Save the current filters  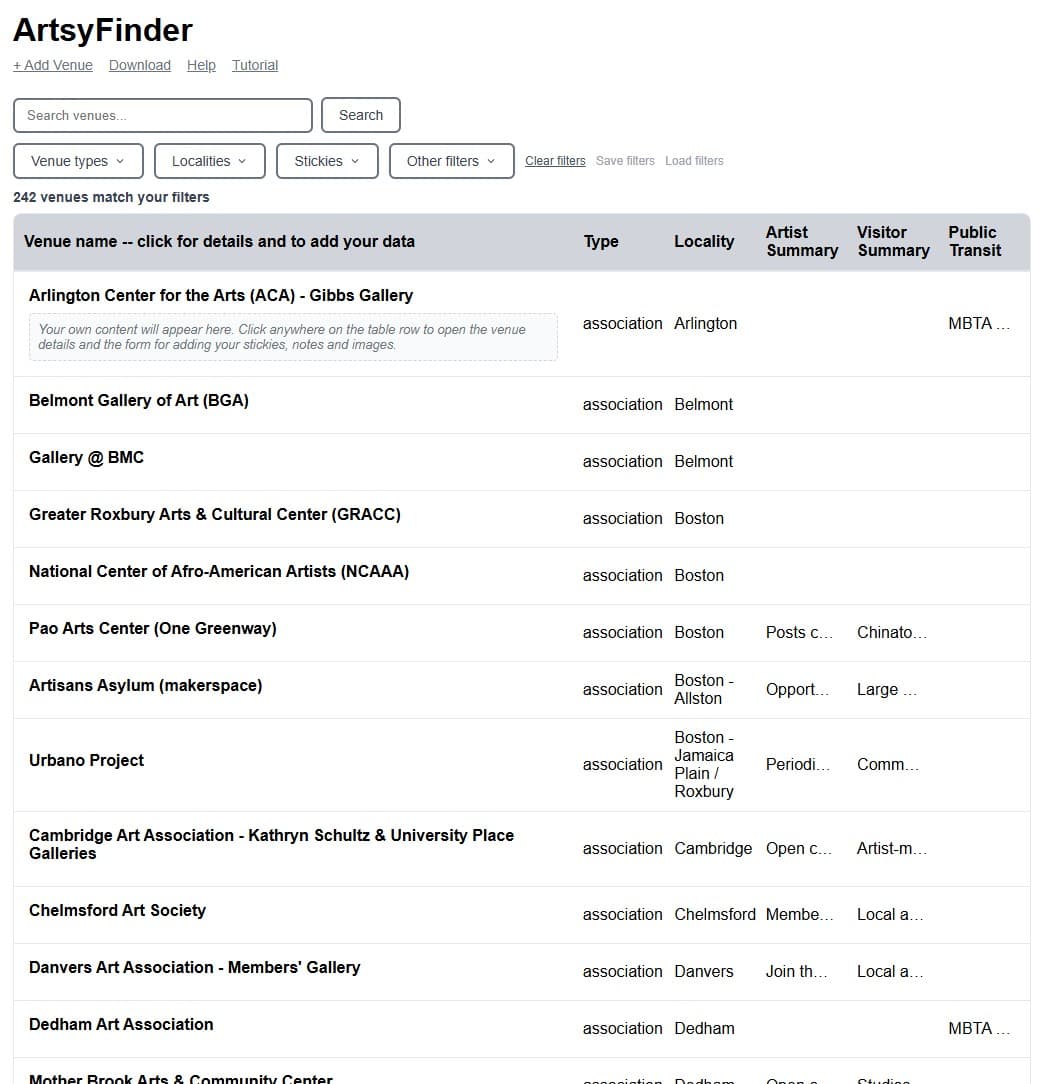(625, 160)
